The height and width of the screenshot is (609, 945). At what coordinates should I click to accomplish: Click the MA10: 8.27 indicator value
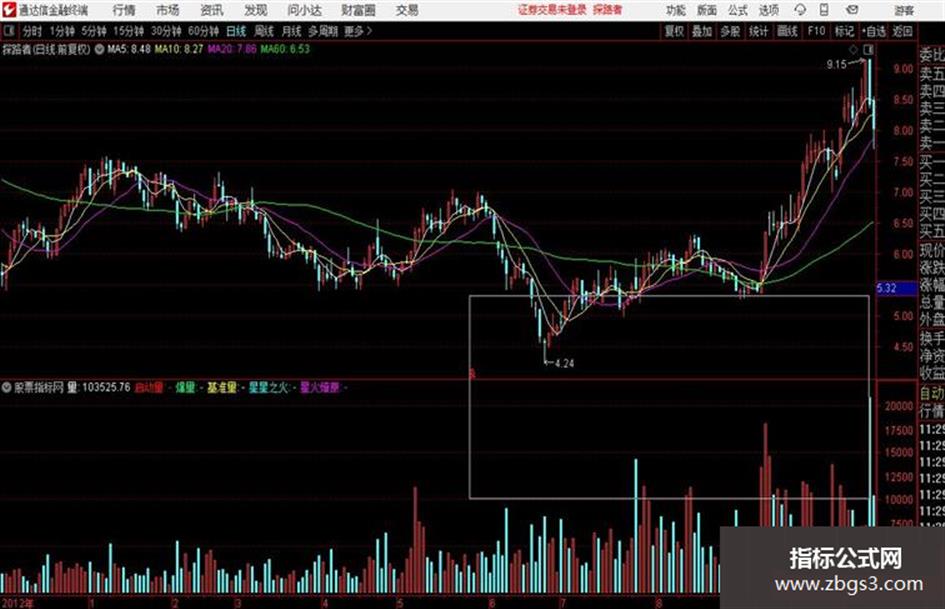point(179,49)
